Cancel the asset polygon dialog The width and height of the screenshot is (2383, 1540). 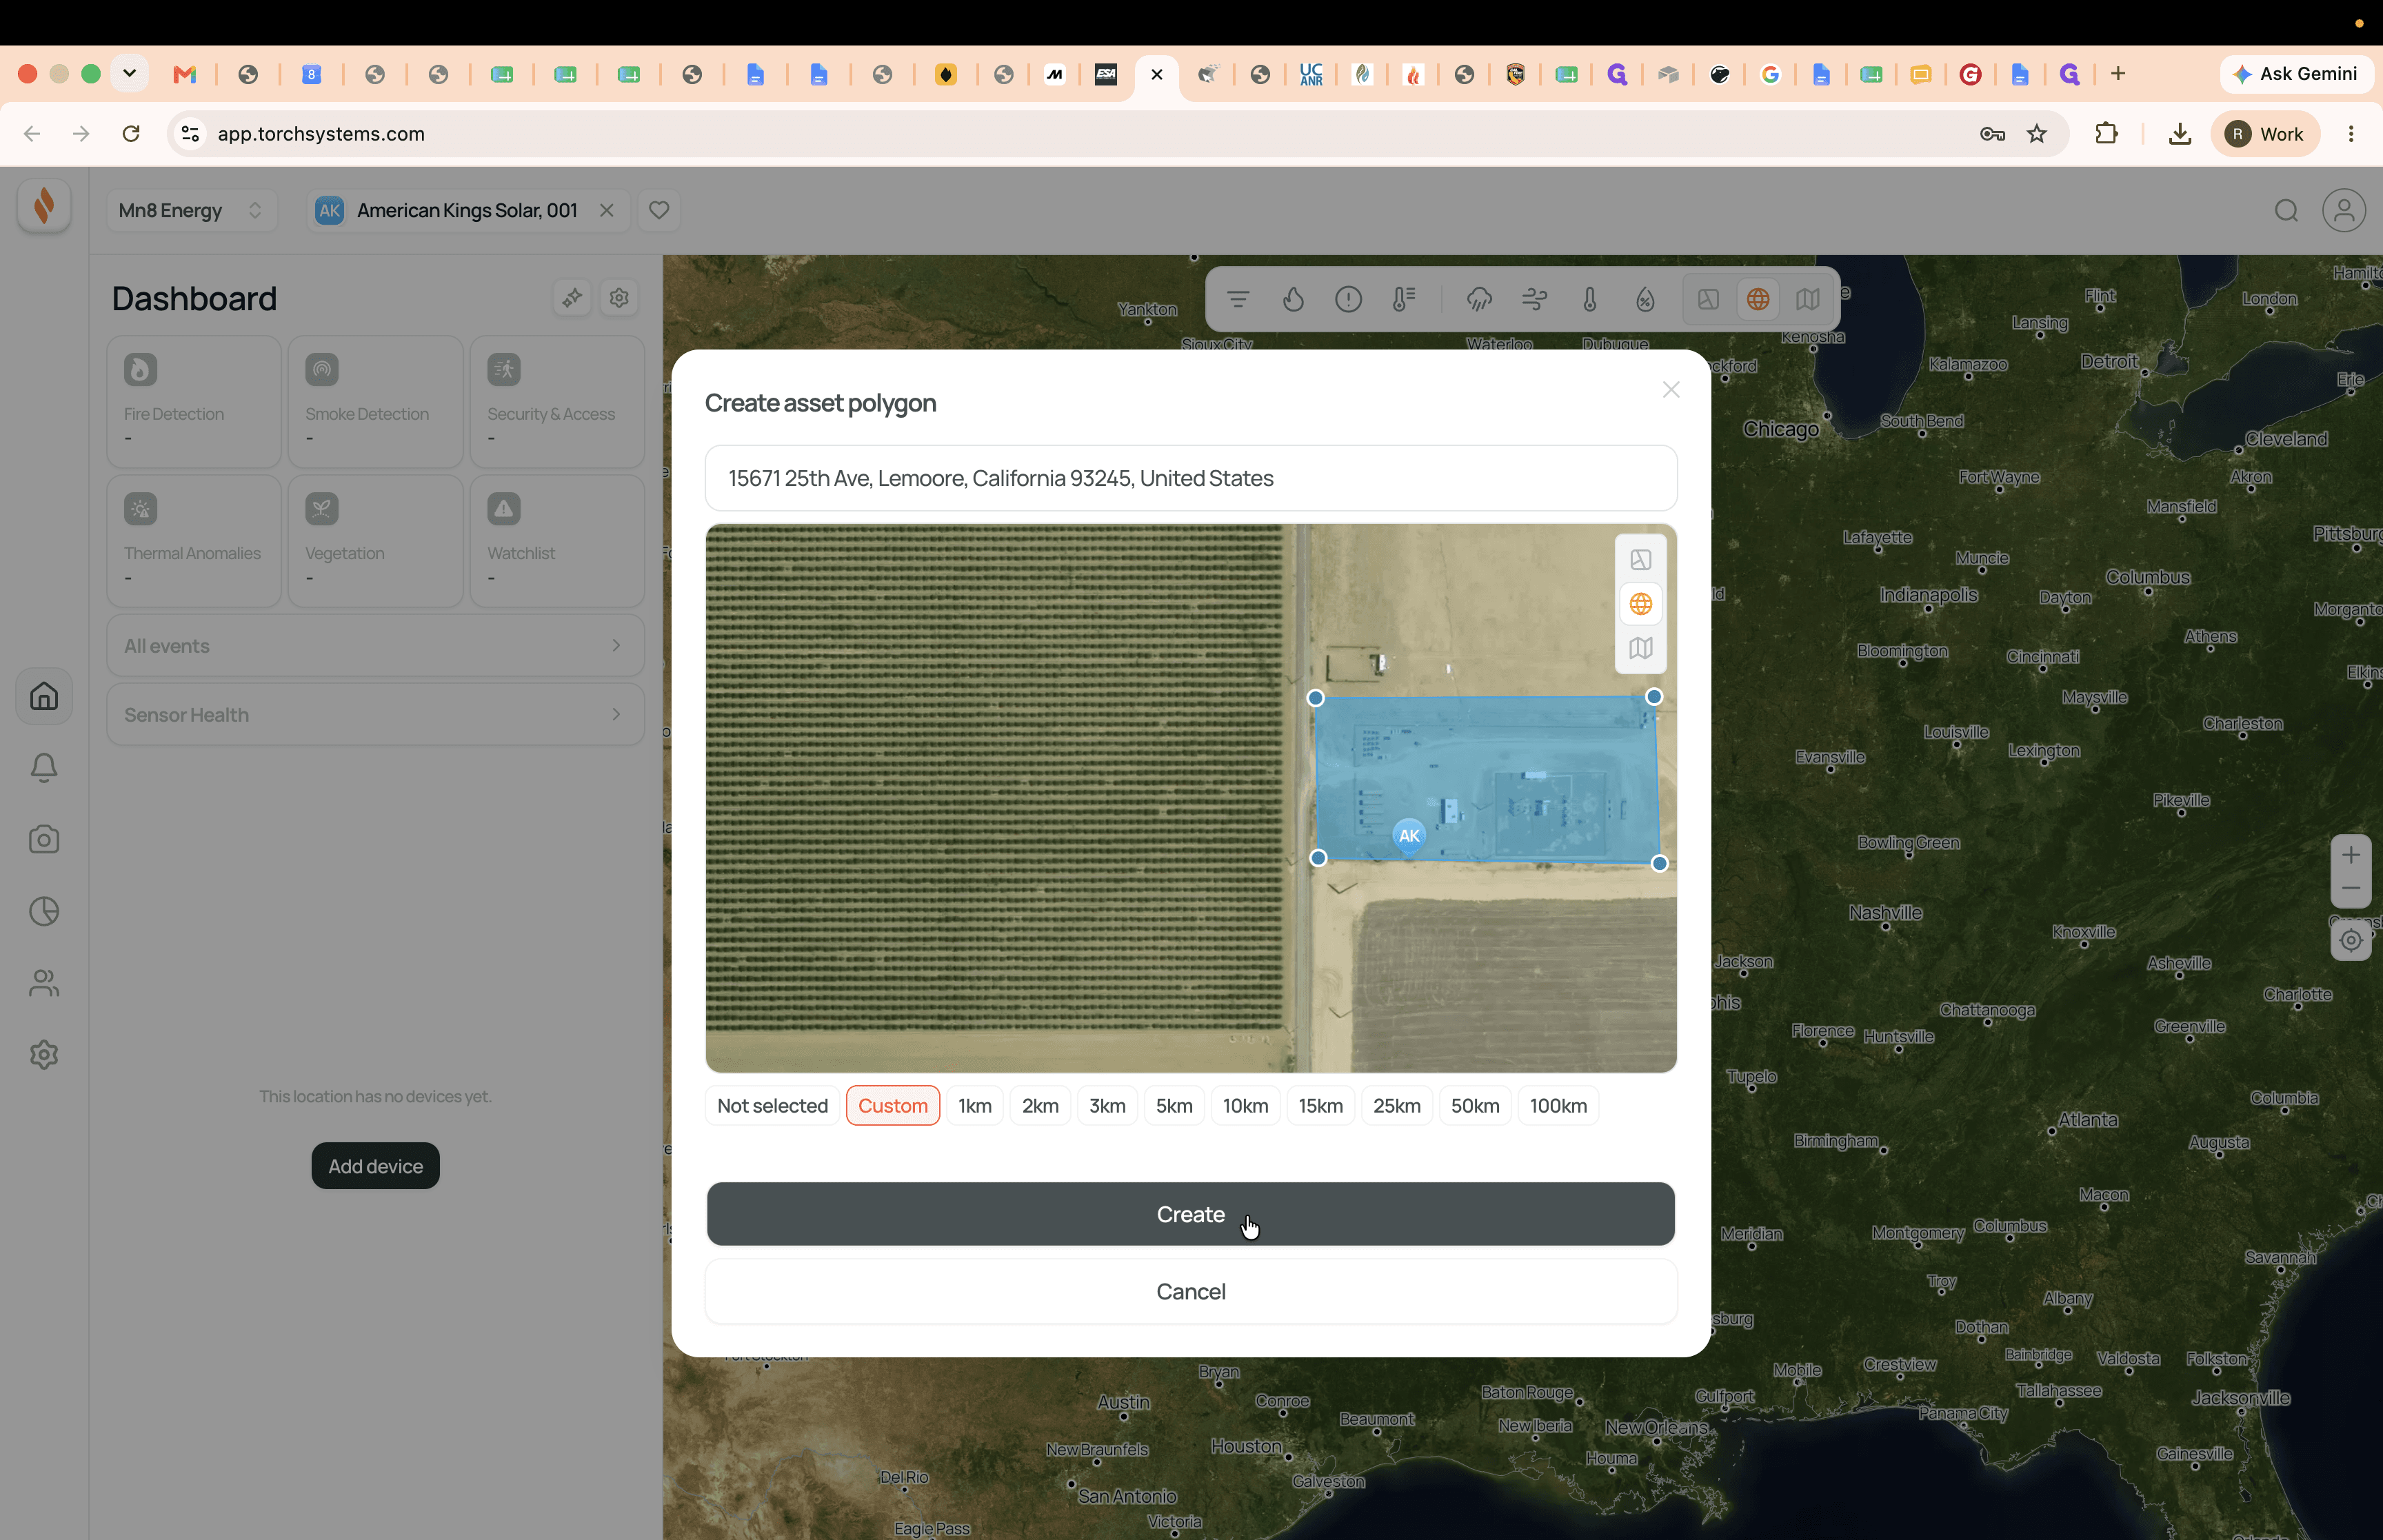point(1190,1292)
